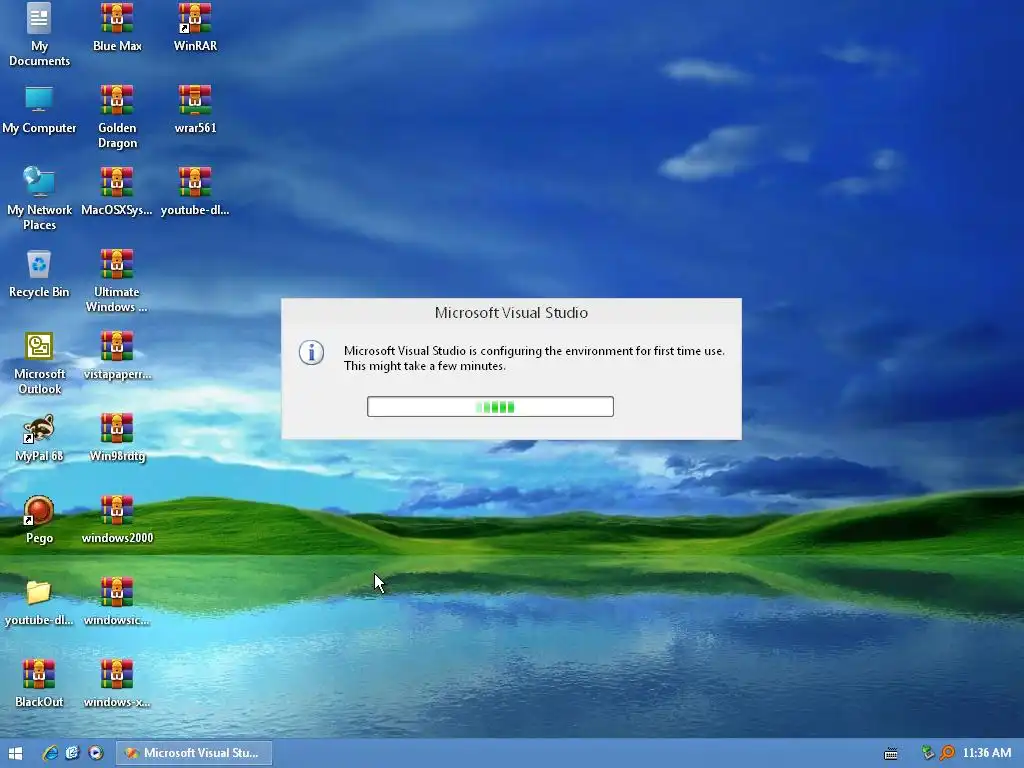Click the information icon in Visual Studio dialog

pyautogui.click(x=312, y=353)
